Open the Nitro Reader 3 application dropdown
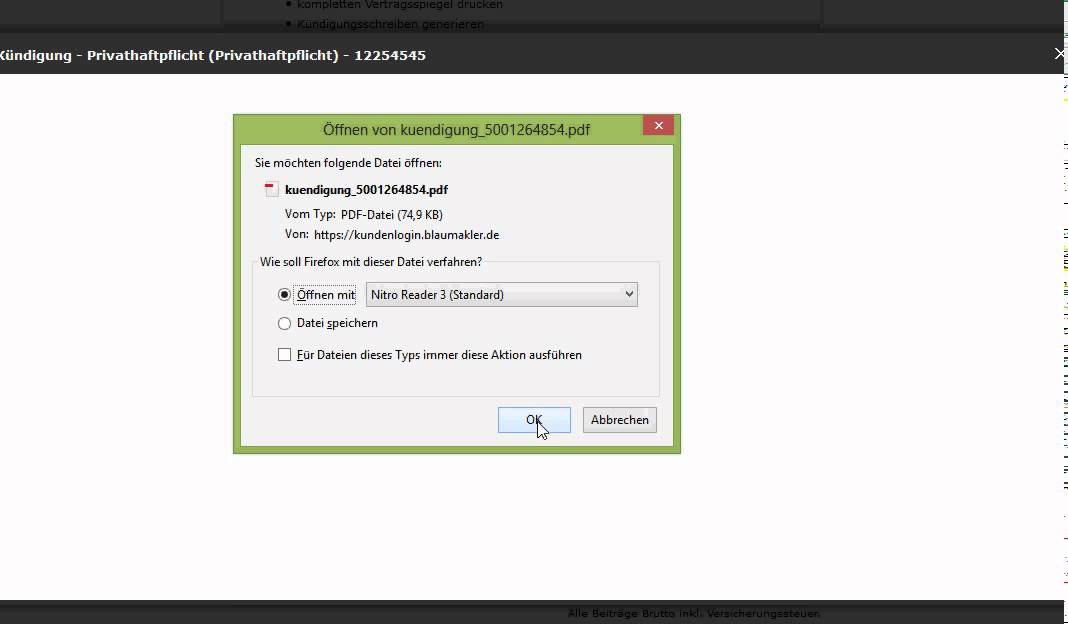Viewport: 1068px width, 624px height. click(501, 294)
